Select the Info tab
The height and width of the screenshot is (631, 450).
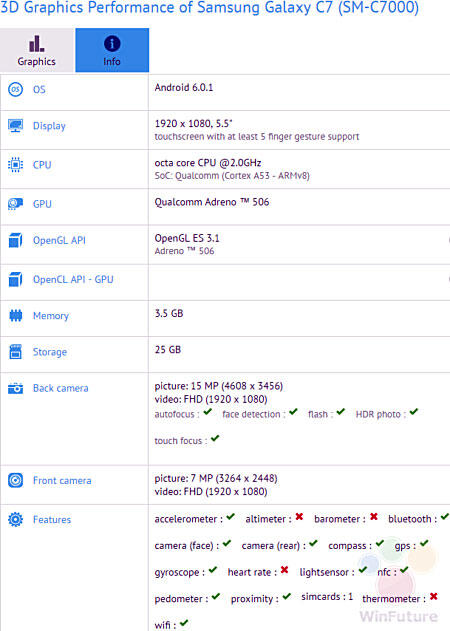click(112, 50)
